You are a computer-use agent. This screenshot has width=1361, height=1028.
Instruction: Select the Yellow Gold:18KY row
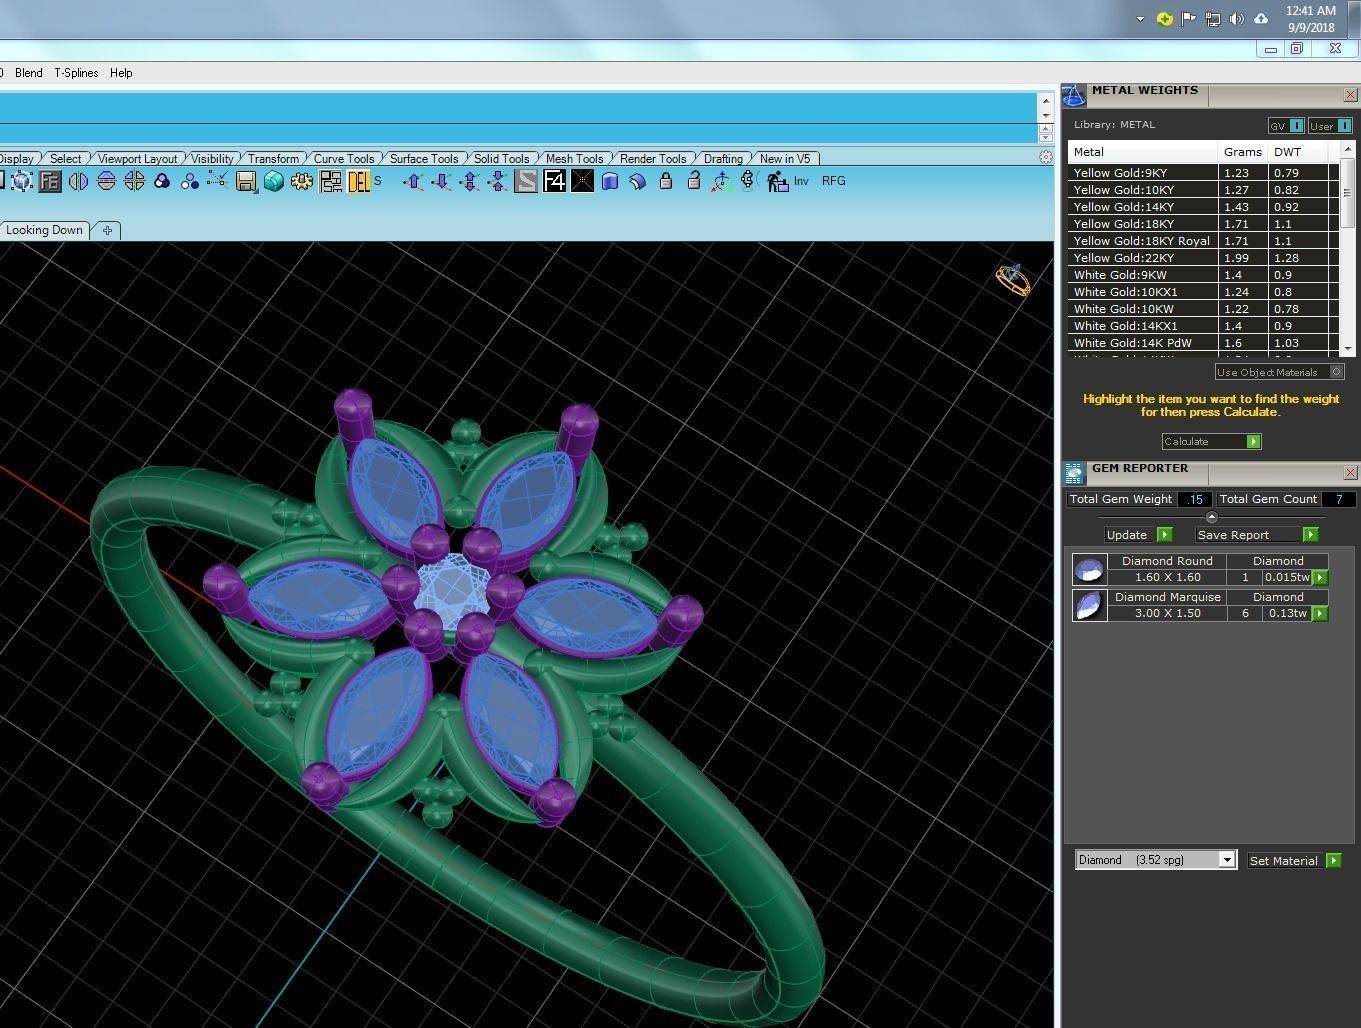[x=1203, y=224]
